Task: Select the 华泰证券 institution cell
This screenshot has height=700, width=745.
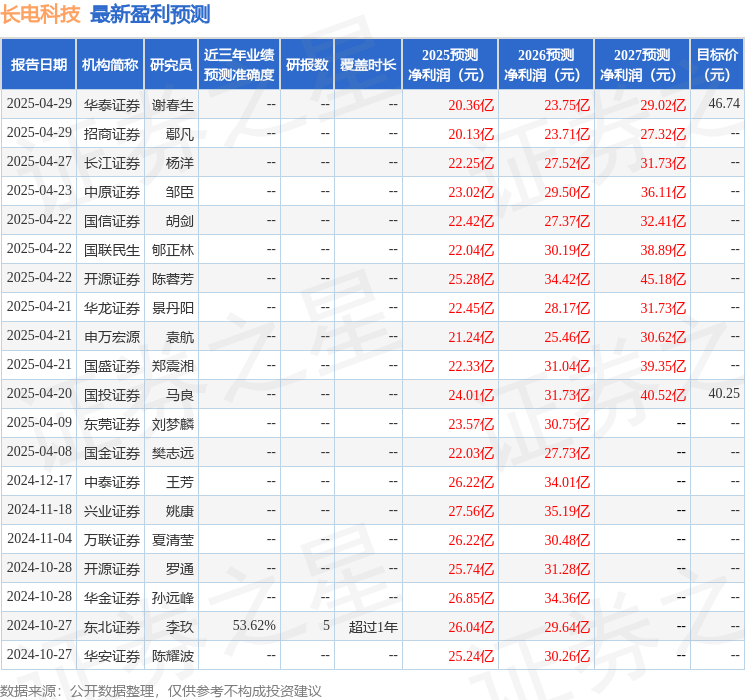Action: 112,105
